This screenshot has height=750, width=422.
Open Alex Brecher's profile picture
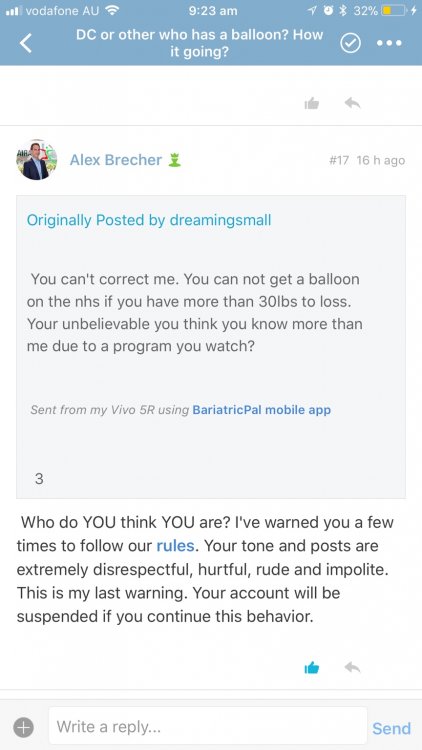point(36,160)
